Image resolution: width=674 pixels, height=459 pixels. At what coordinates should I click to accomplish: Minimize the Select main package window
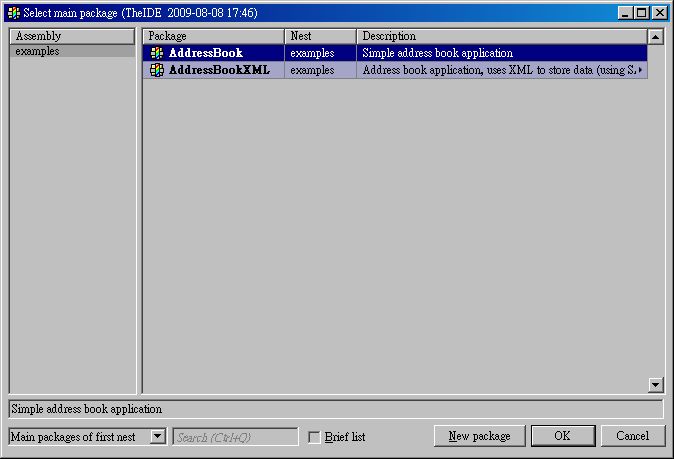pyautogui.click(x=626, y=13)
